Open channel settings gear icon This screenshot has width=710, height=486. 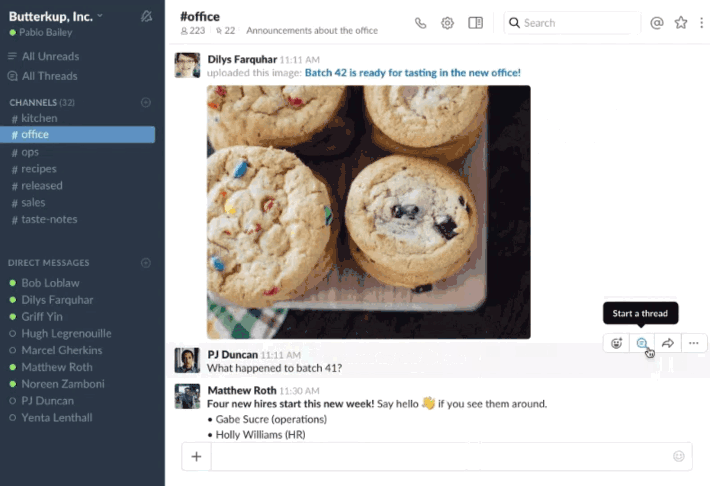click(x=447, y=23)
